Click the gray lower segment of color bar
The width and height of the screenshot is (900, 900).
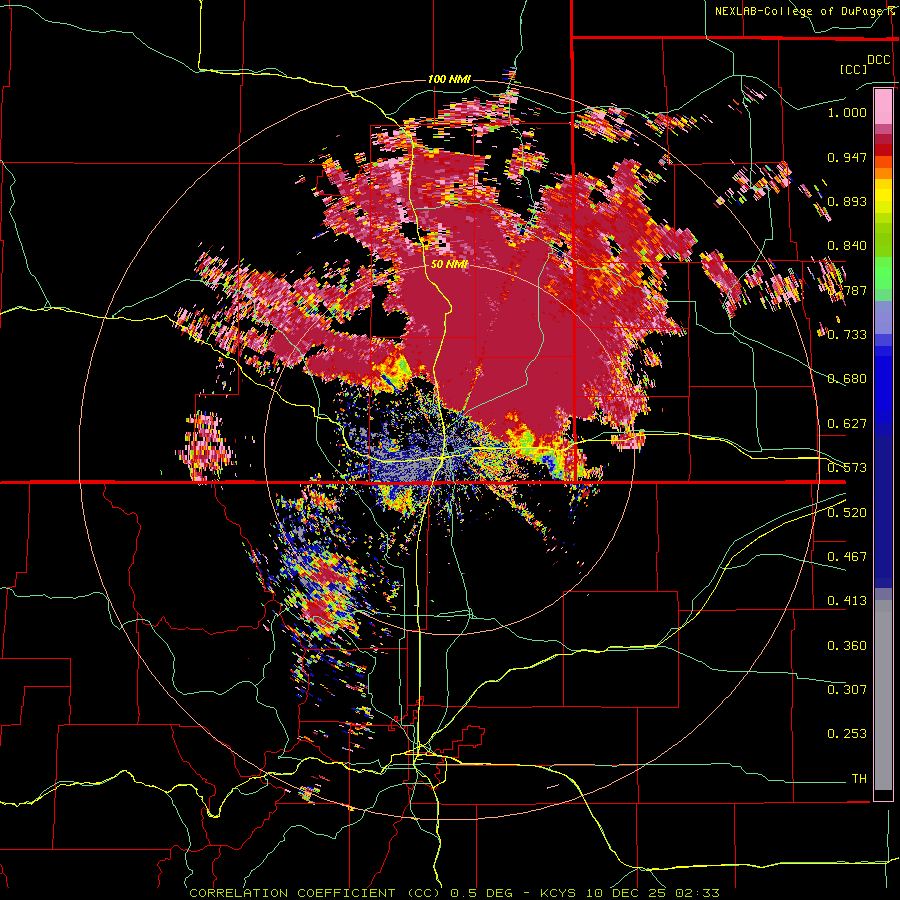click(x=883, y=695)
